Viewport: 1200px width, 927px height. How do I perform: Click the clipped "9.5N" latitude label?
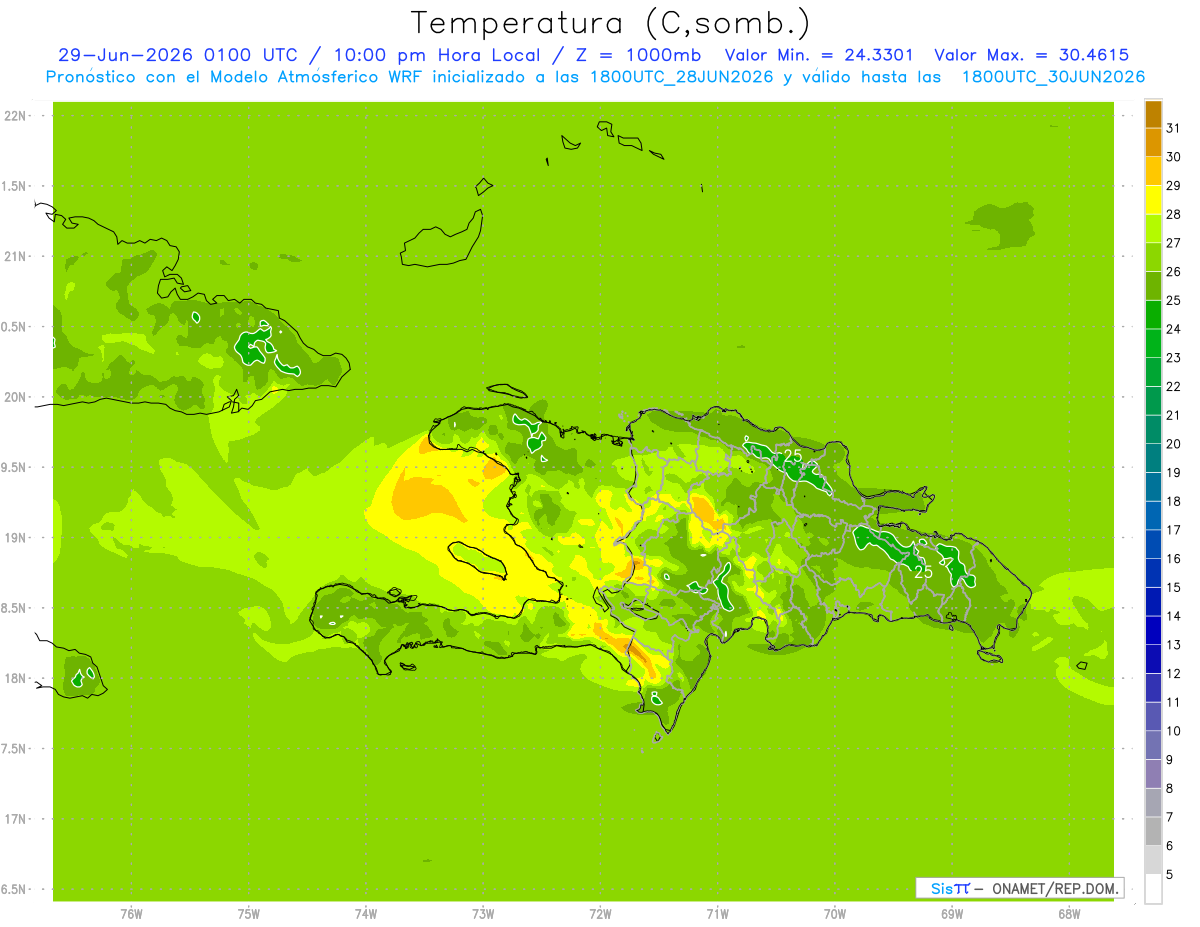14,468
